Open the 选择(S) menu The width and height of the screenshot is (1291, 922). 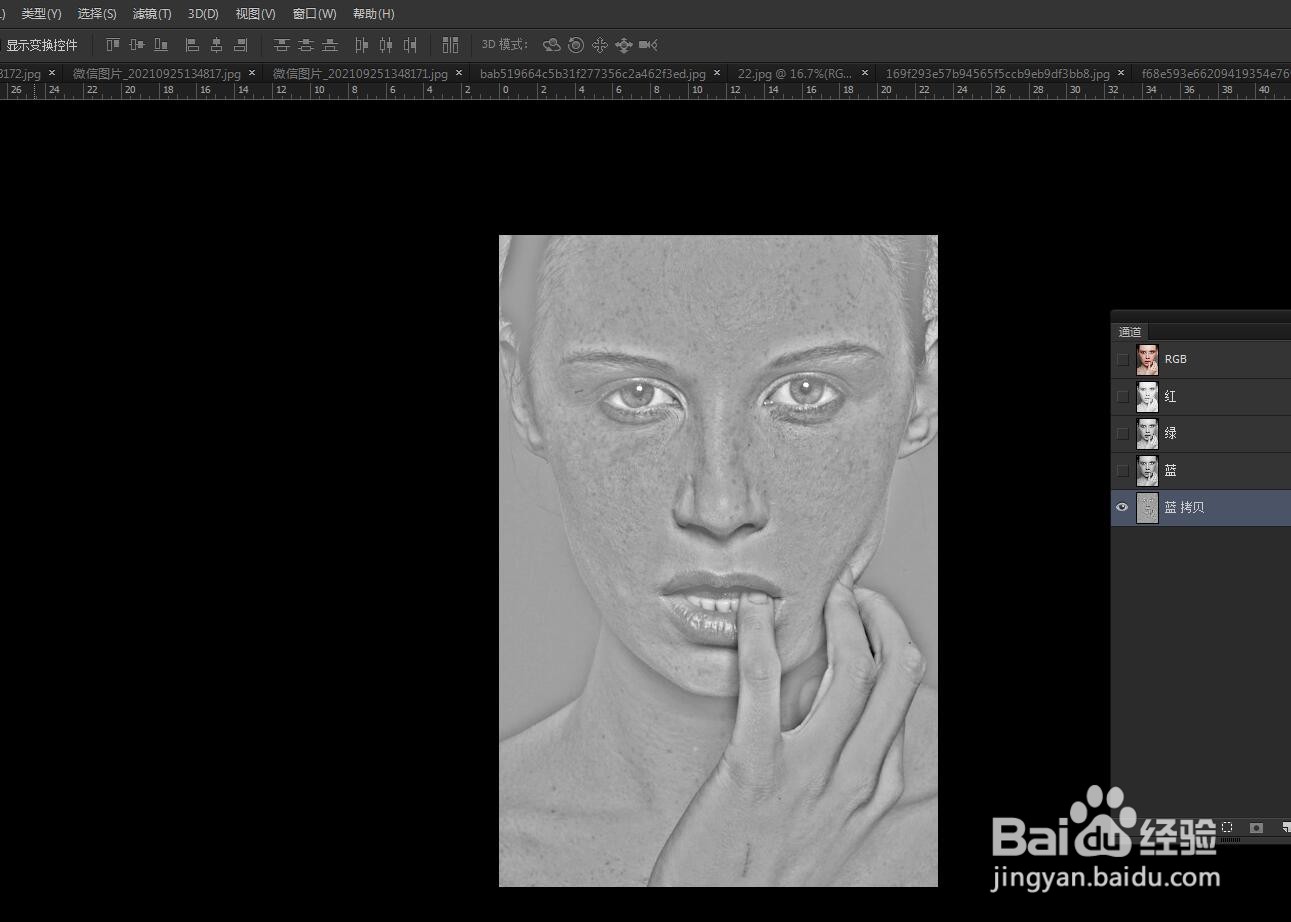pyautogui.click(x=97, y=14)
